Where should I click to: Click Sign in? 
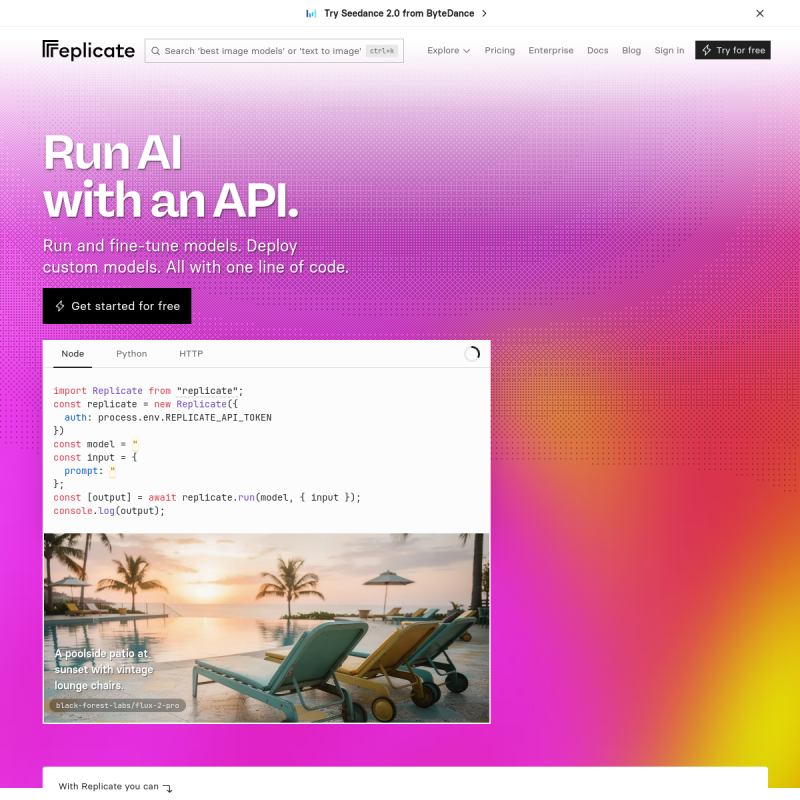click(669, 51)
